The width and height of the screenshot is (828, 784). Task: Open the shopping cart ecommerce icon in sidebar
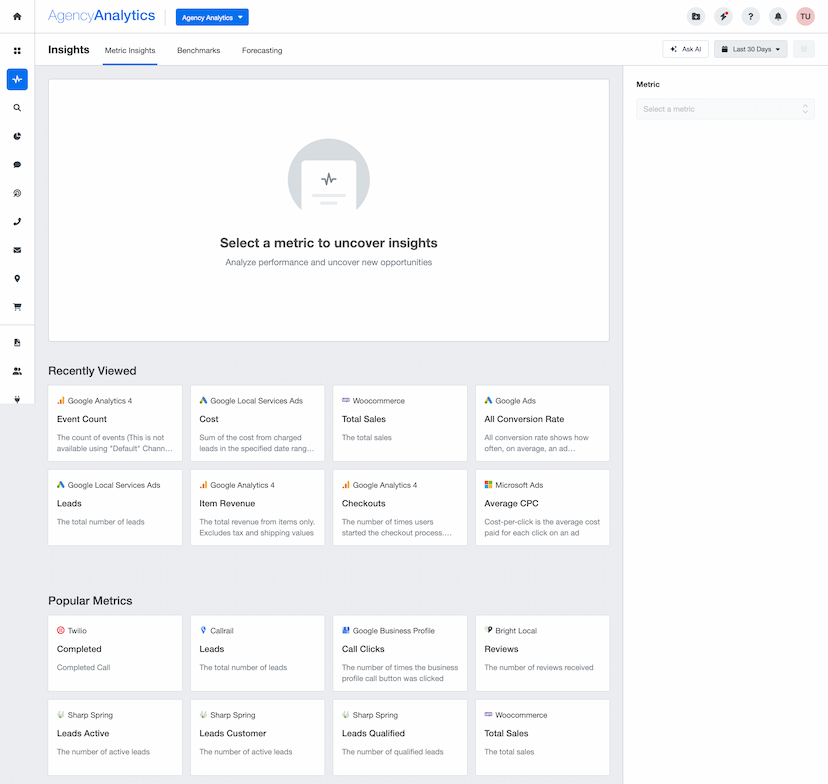(17, 307)
